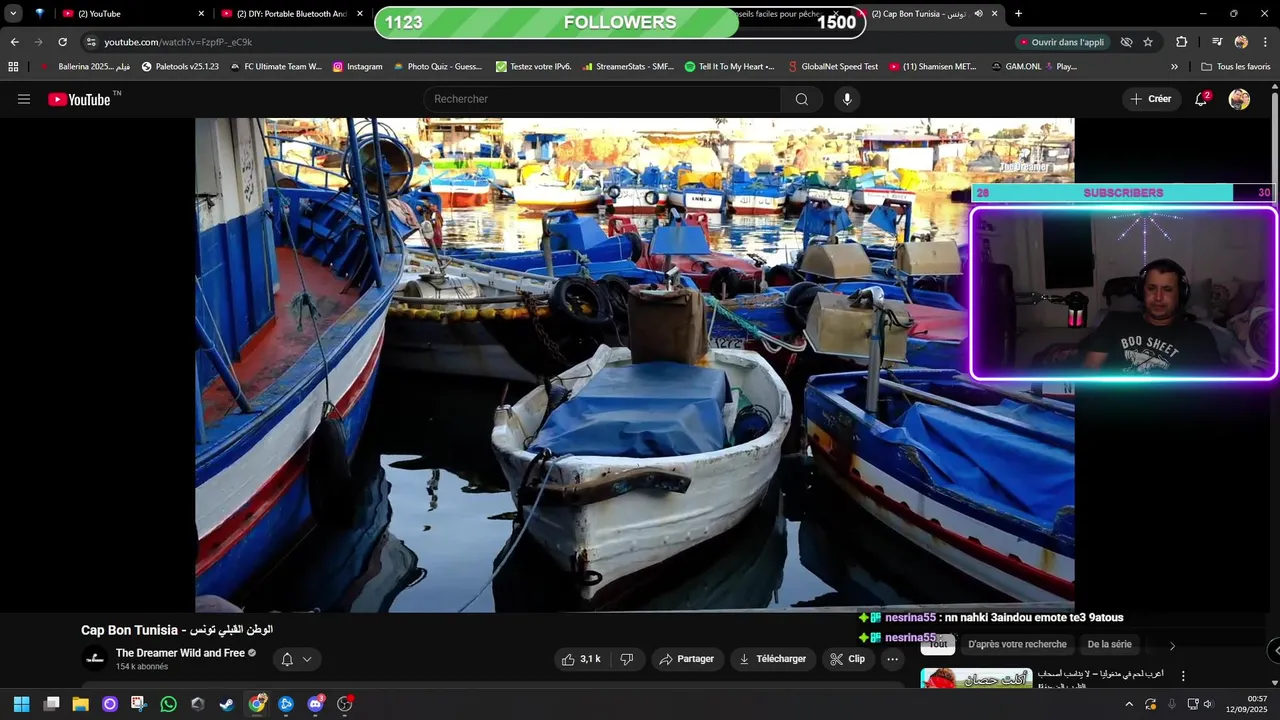Click the Clip button
The width and height of the screenshot is (1280, 720).
(x=847, y=659)
